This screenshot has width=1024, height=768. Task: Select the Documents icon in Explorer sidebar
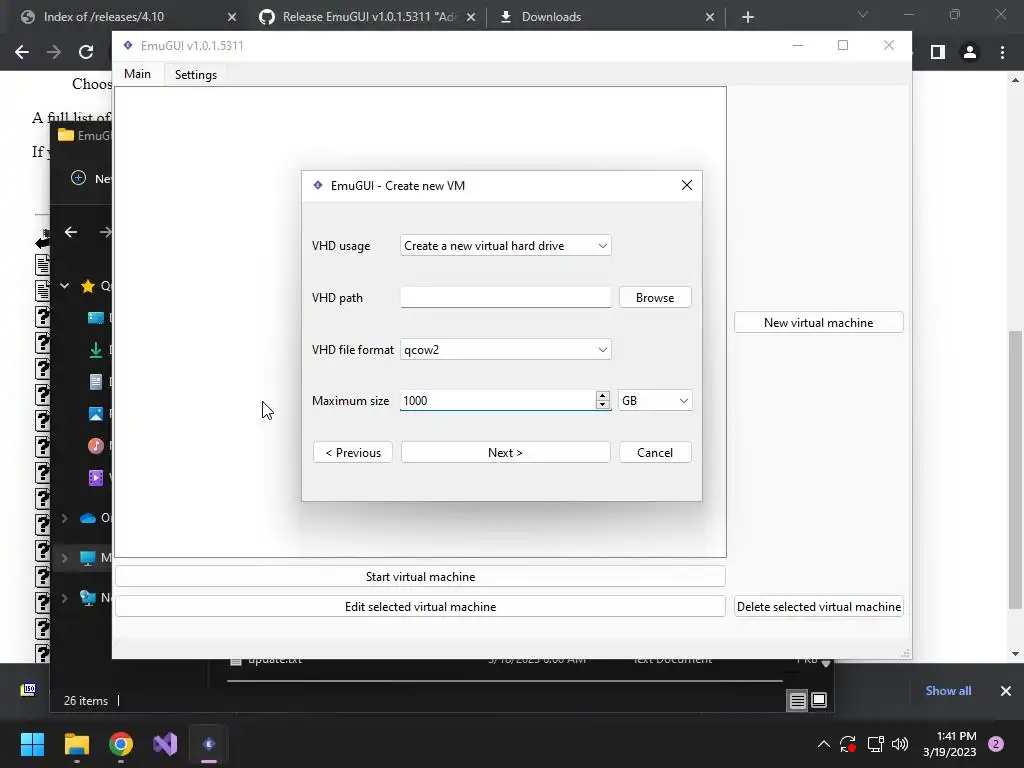[96, 381]
